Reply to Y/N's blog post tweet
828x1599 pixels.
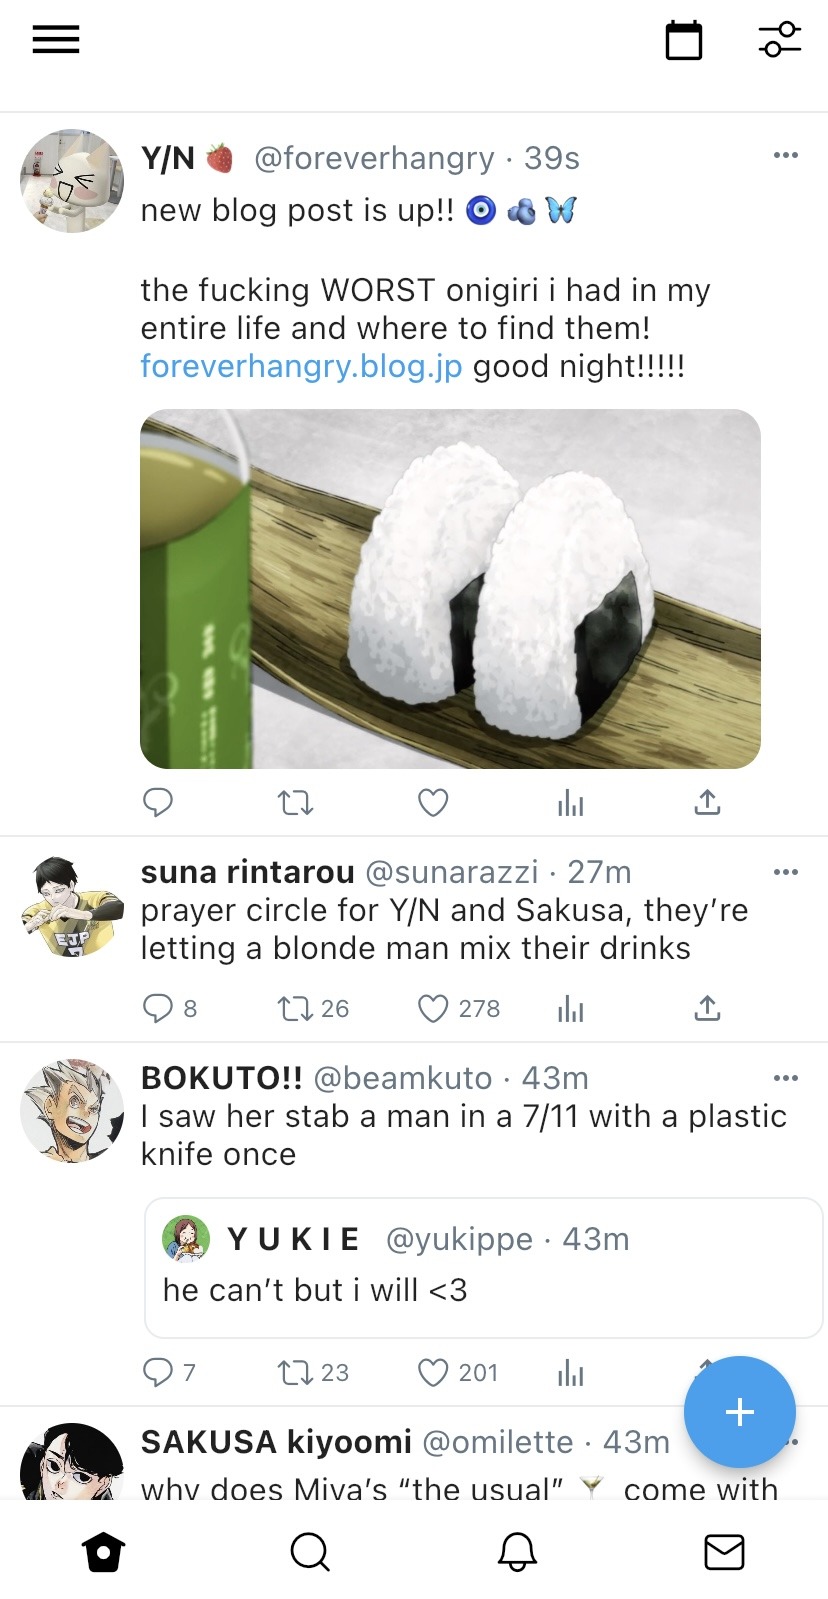pos(158,802)
